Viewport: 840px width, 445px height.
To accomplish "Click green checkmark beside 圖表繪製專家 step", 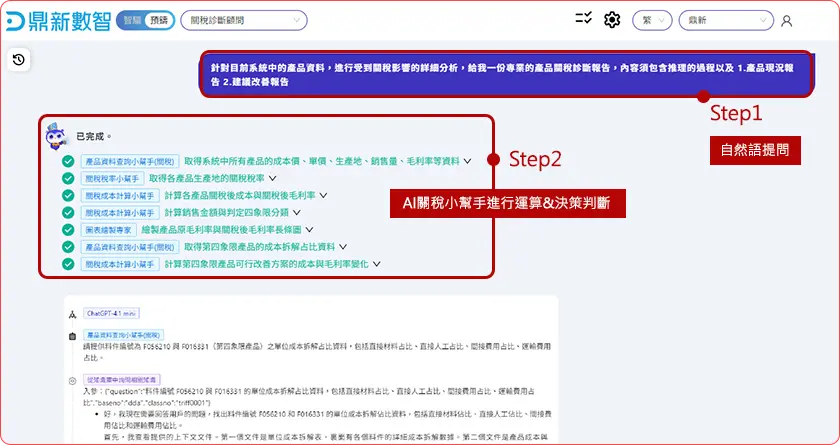I will click(x=68, y=229).
